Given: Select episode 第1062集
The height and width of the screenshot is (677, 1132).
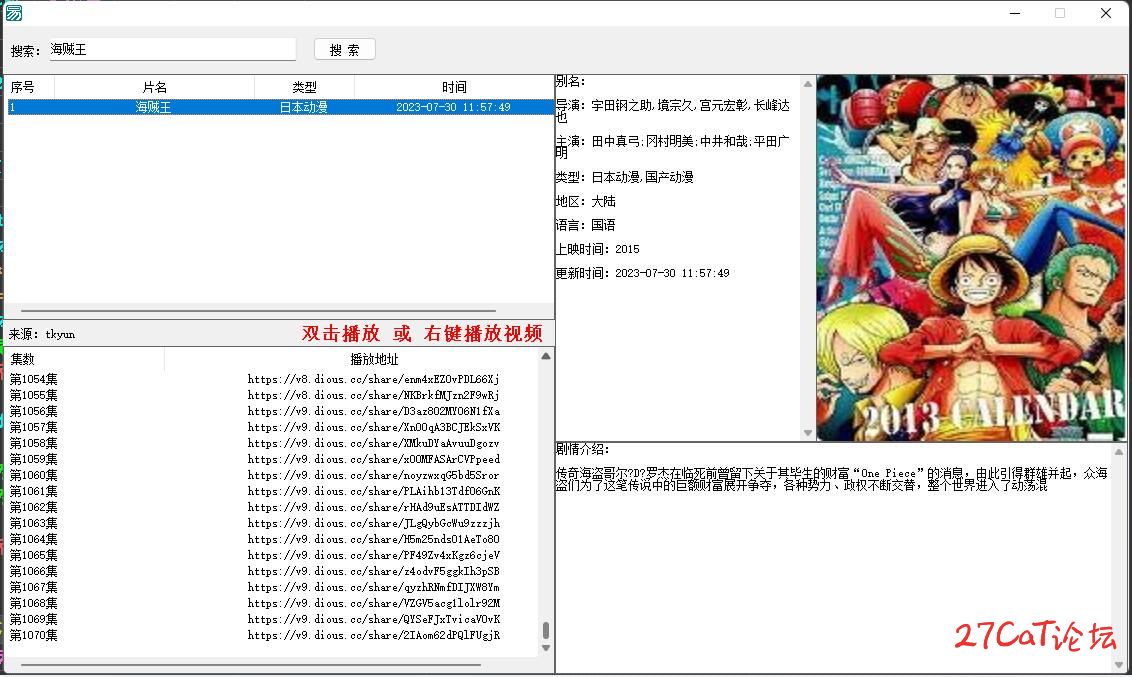Looking at the screenshot, I should (33, 507).
